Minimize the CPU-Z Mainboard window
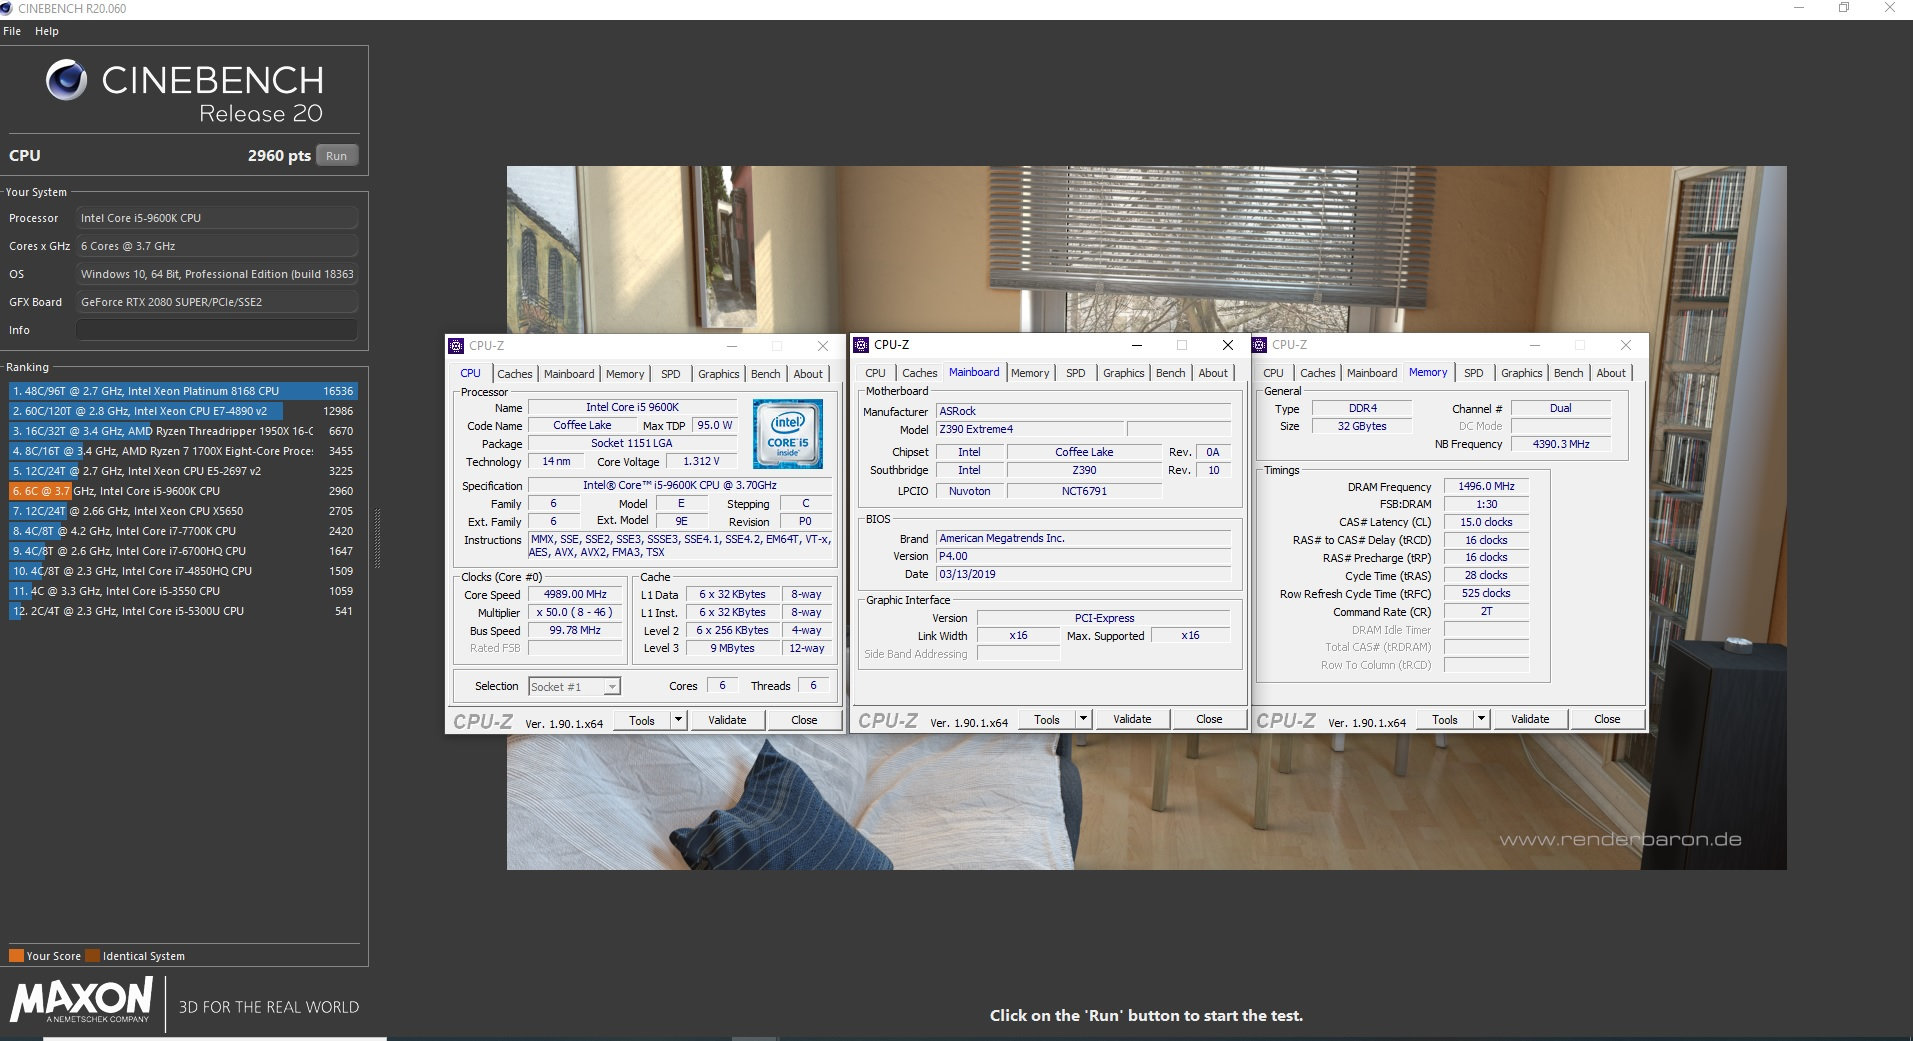 point(1136,345)
